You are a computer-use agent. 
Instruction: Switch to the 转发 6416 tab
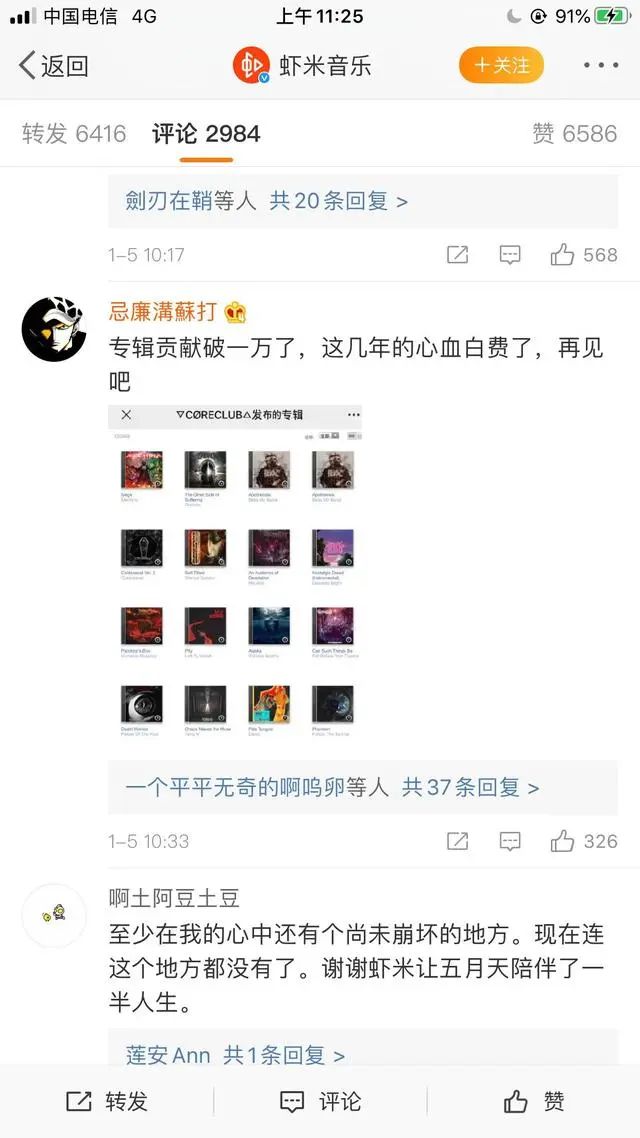click(74, 134)
